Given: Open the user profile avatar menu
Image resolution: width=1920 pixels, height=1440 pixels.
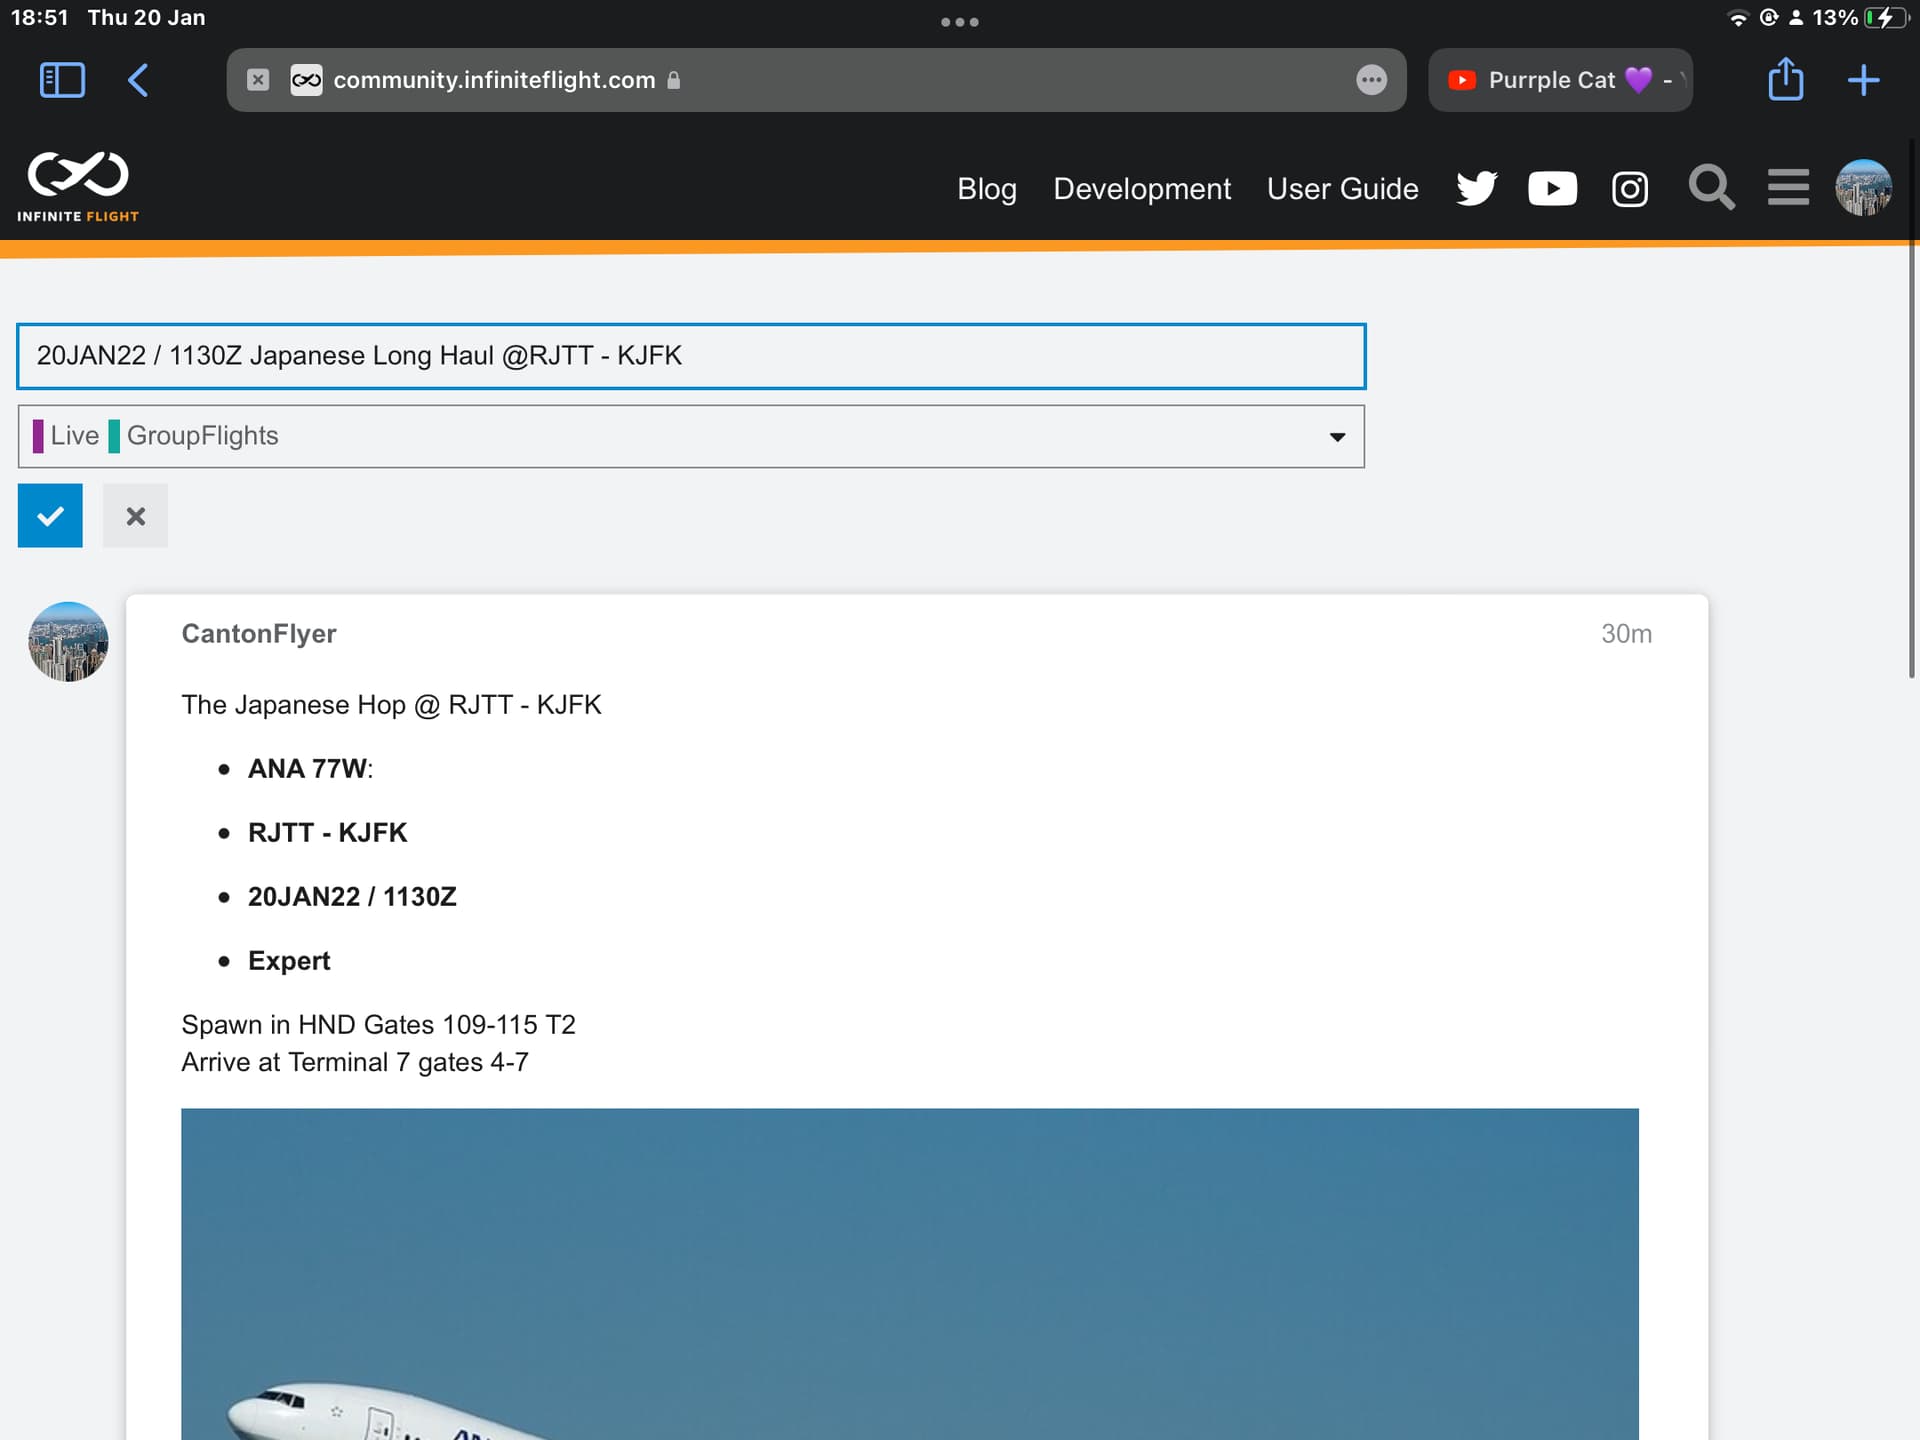Looking at the screenshot, I should [x=1863, y=187].
